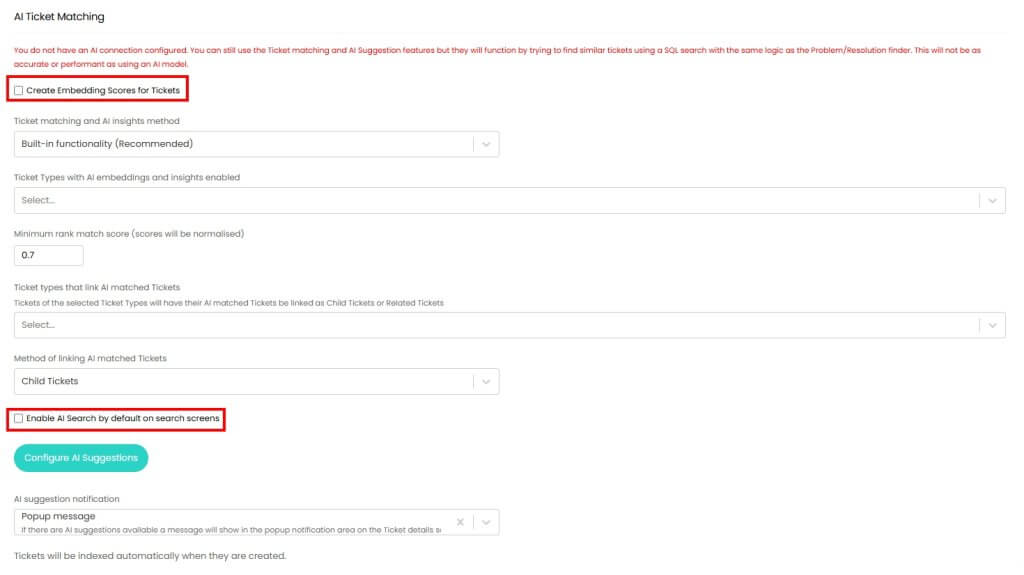Screen dimensions: 1024x575
Task: Click 'Tickets will be indexed automatically' note
Action: tap(150, 556)
